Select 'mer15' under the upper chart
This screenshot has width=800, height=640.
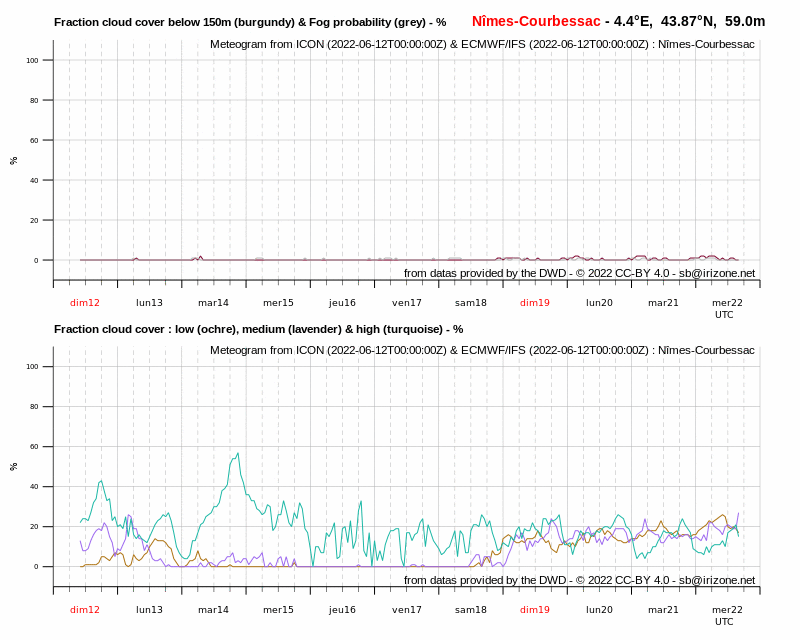278,303
